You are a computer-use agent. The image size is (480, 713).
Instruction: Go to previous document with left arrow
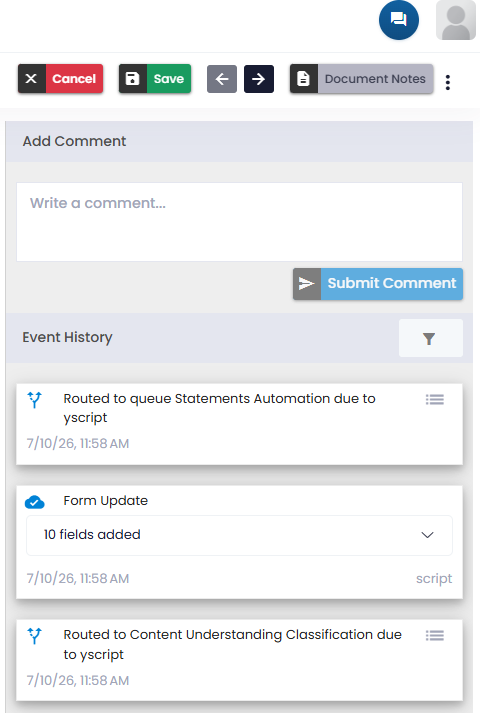[x=222, y=79]
